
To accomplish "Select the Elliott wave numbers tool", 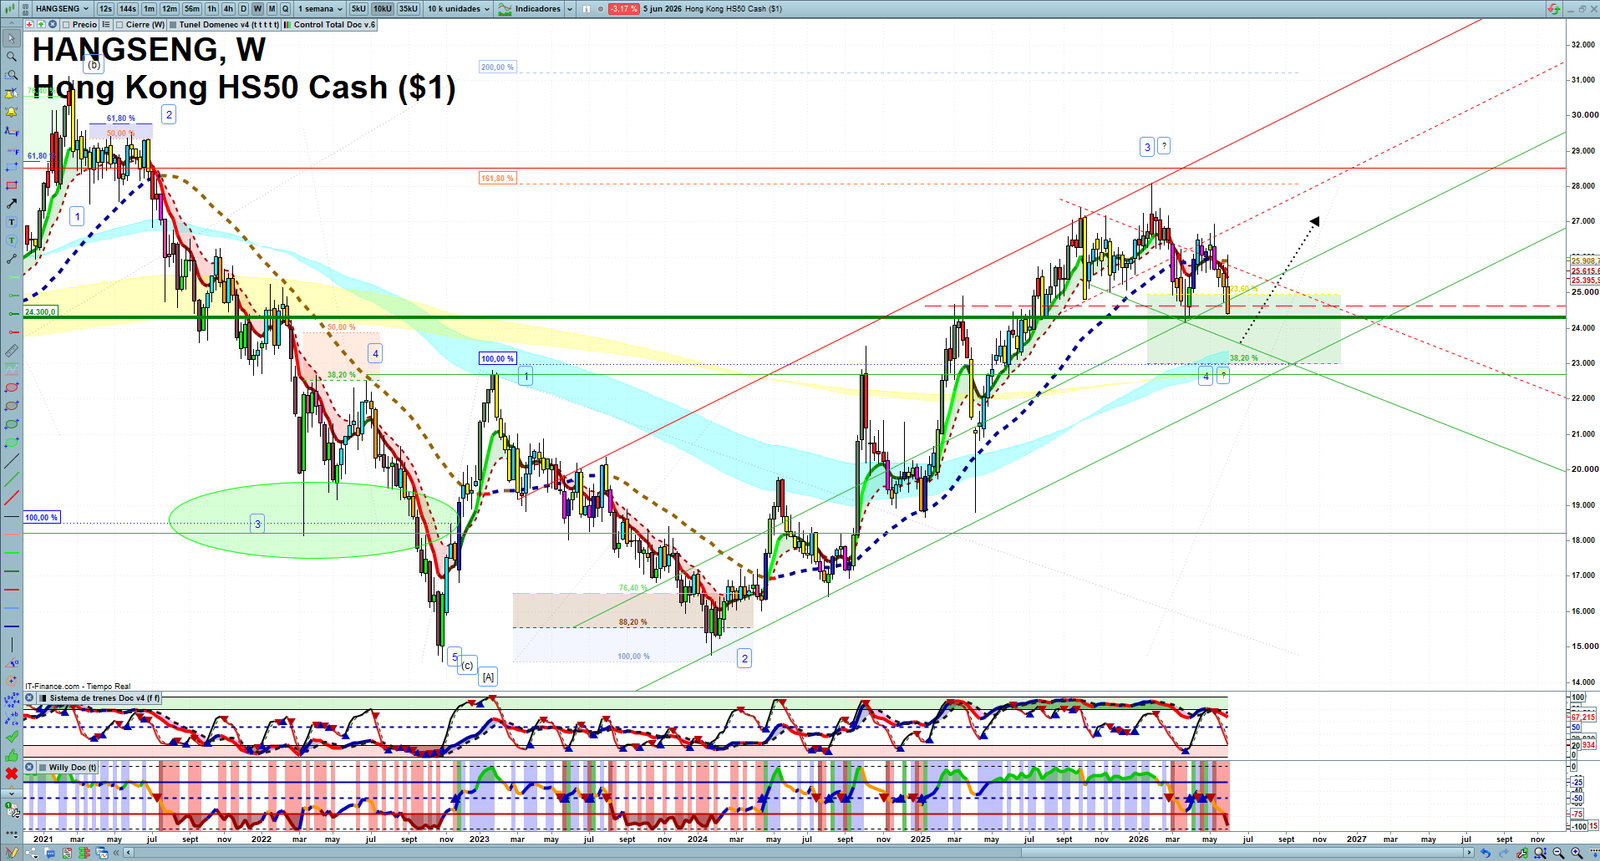I will (12, 700).
